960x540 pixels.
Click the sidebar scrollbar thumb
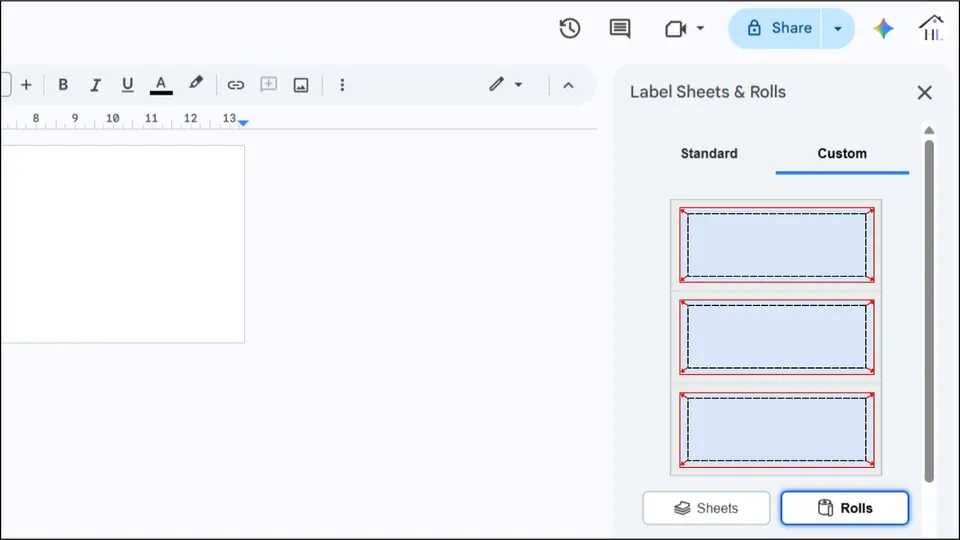(929, 311)
